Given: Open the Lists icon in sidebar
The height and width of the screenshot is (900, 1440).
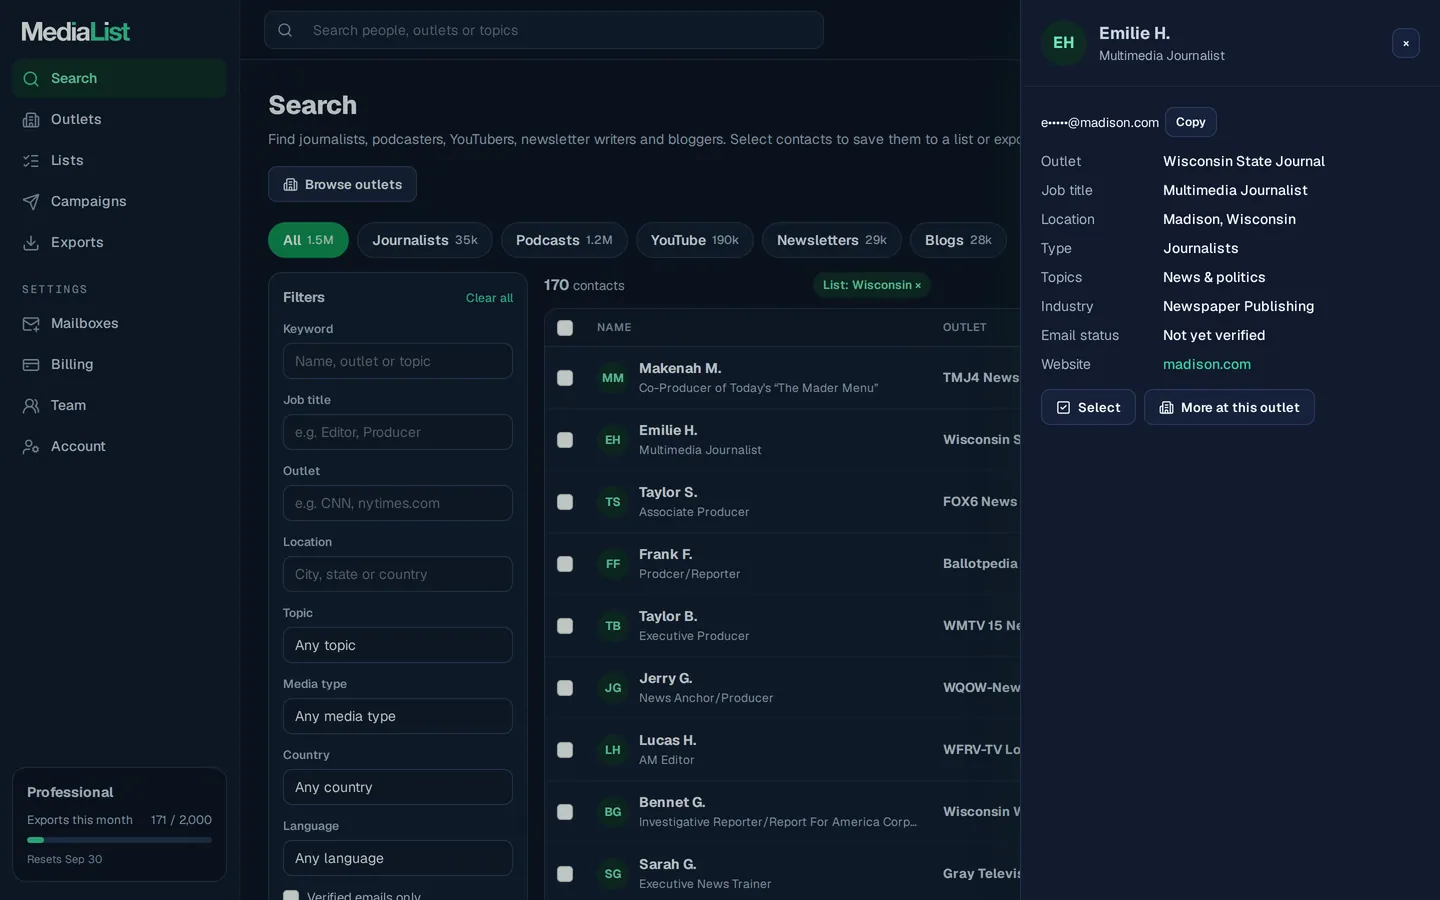Looking at the screenshot, I should click(x=31, y=160).
